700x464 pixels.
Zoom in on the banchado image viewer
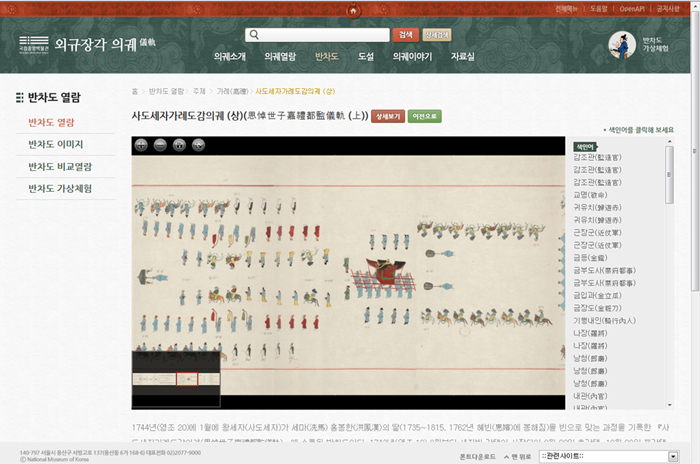click(141, 145)
